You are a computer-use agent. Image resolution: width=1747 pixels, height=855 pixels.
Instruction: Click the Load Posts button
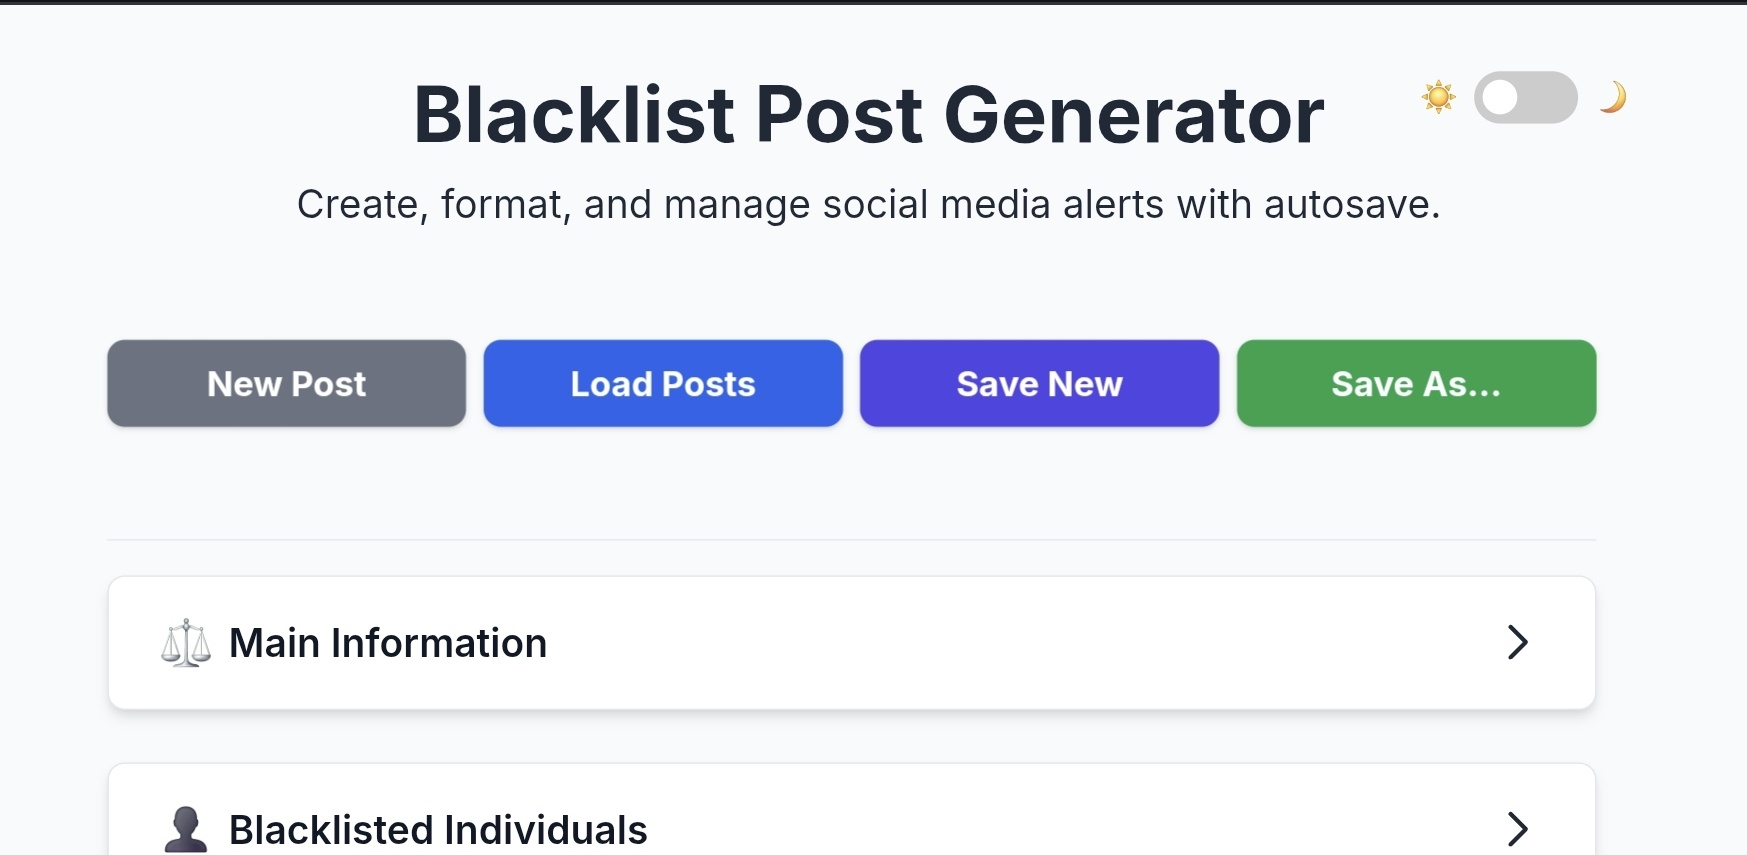click(663, 383)
